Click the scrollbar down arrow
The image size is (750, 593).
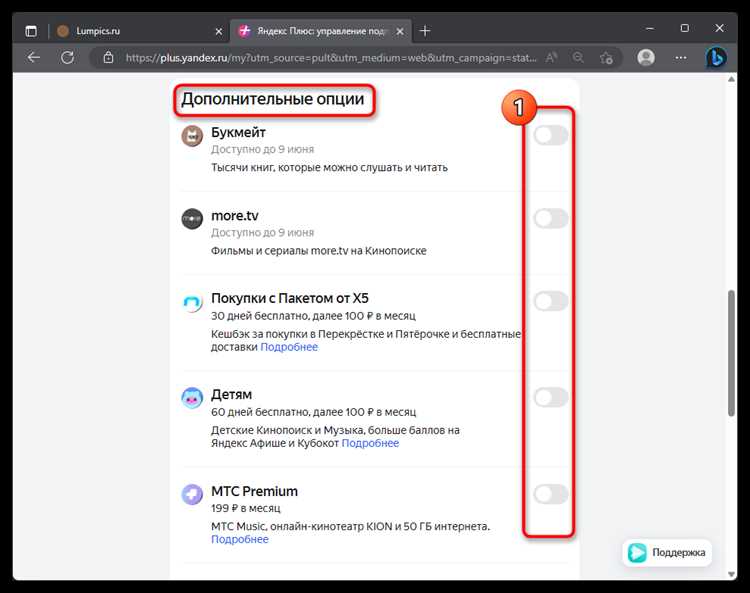pyautogui.click(x=731, y=574)
